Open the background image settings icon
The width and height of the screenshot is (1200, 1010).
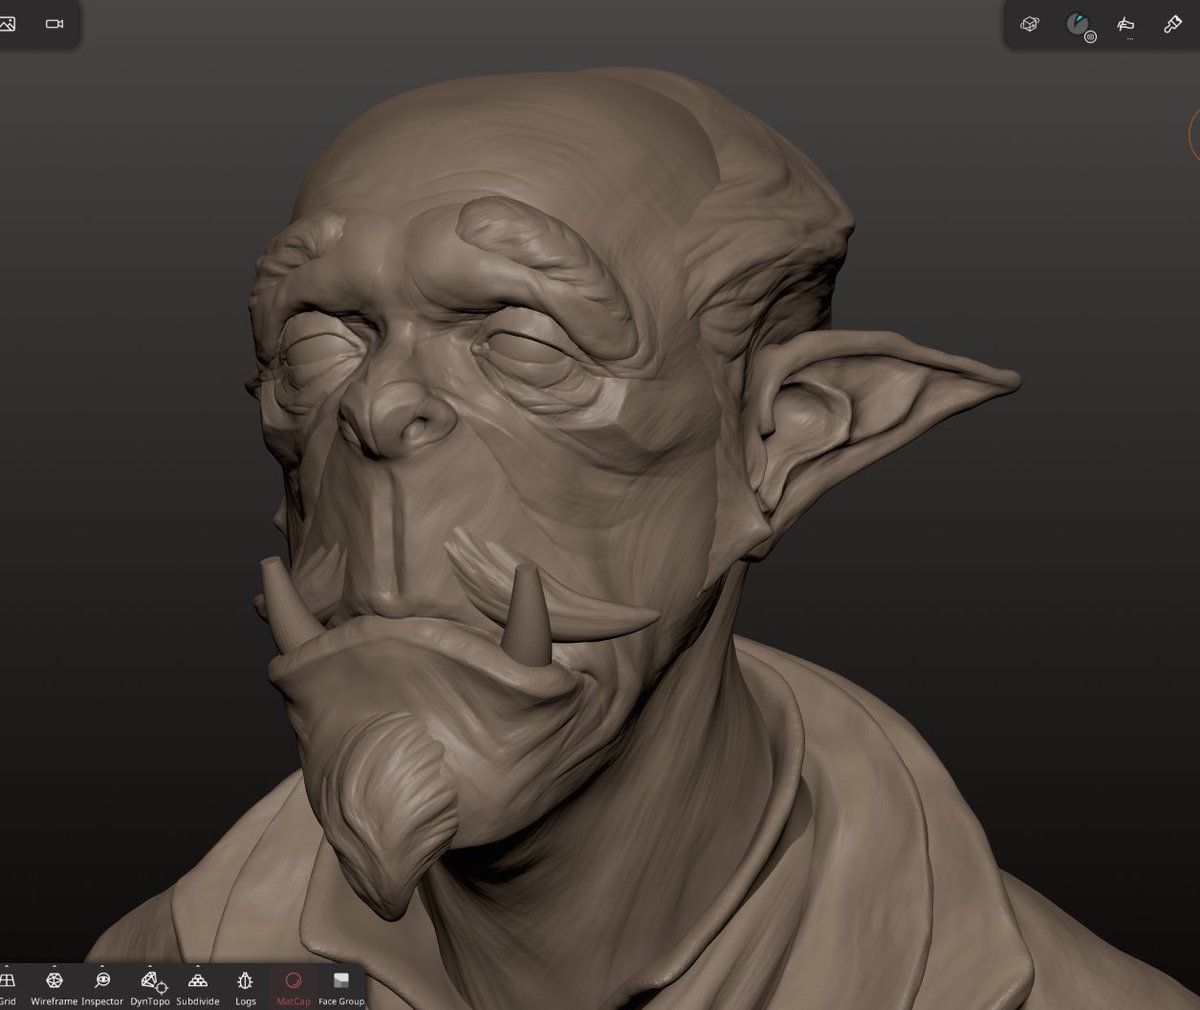[6, 23]
